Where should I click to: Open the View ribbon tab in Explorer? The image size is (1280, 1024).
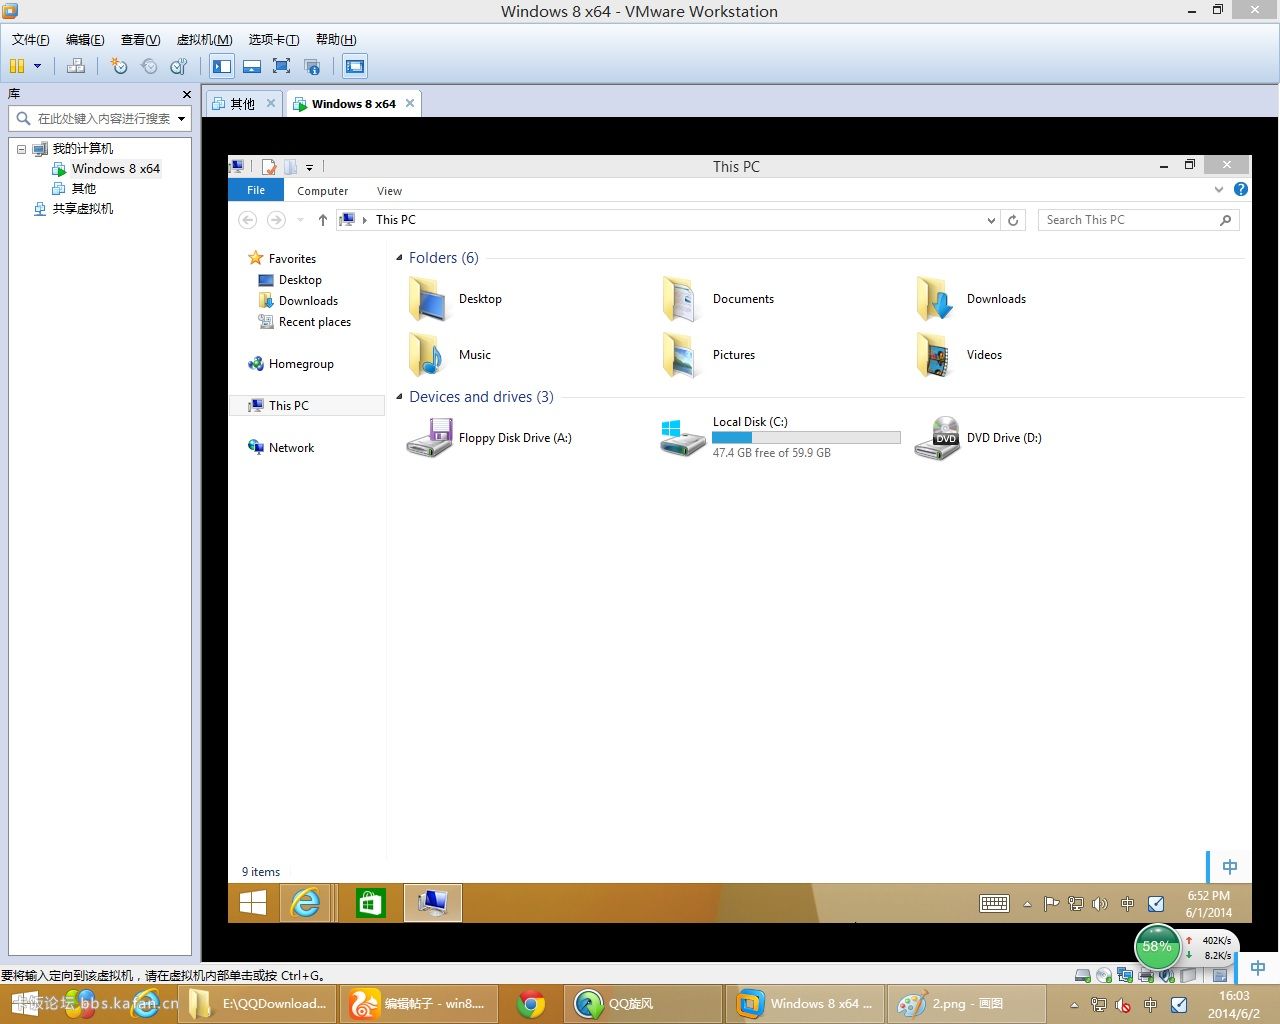click(389, 191)
